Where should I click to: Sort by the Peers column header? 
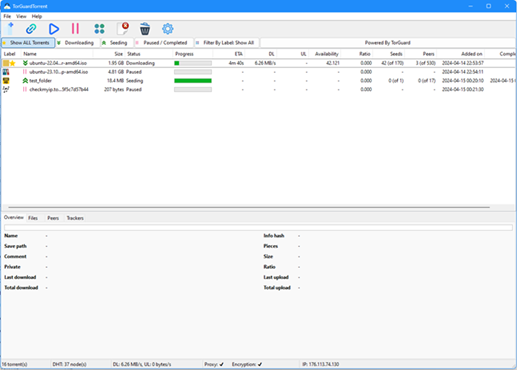pos(421,54)
